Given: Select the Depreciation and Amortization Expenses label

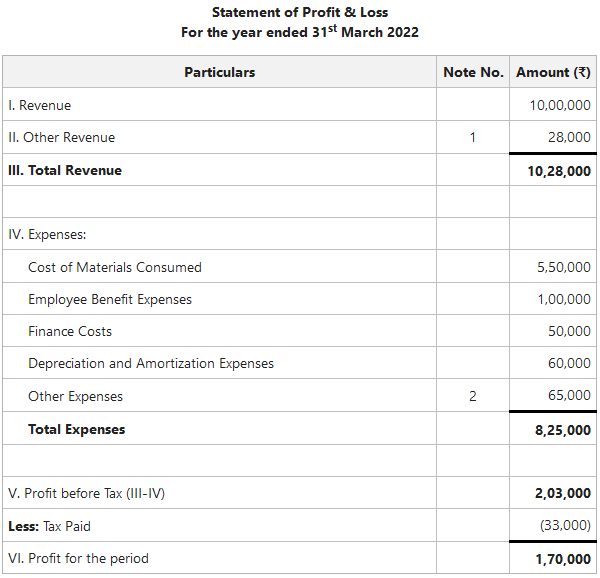Looking at the screenshot, I should (151, 363).
